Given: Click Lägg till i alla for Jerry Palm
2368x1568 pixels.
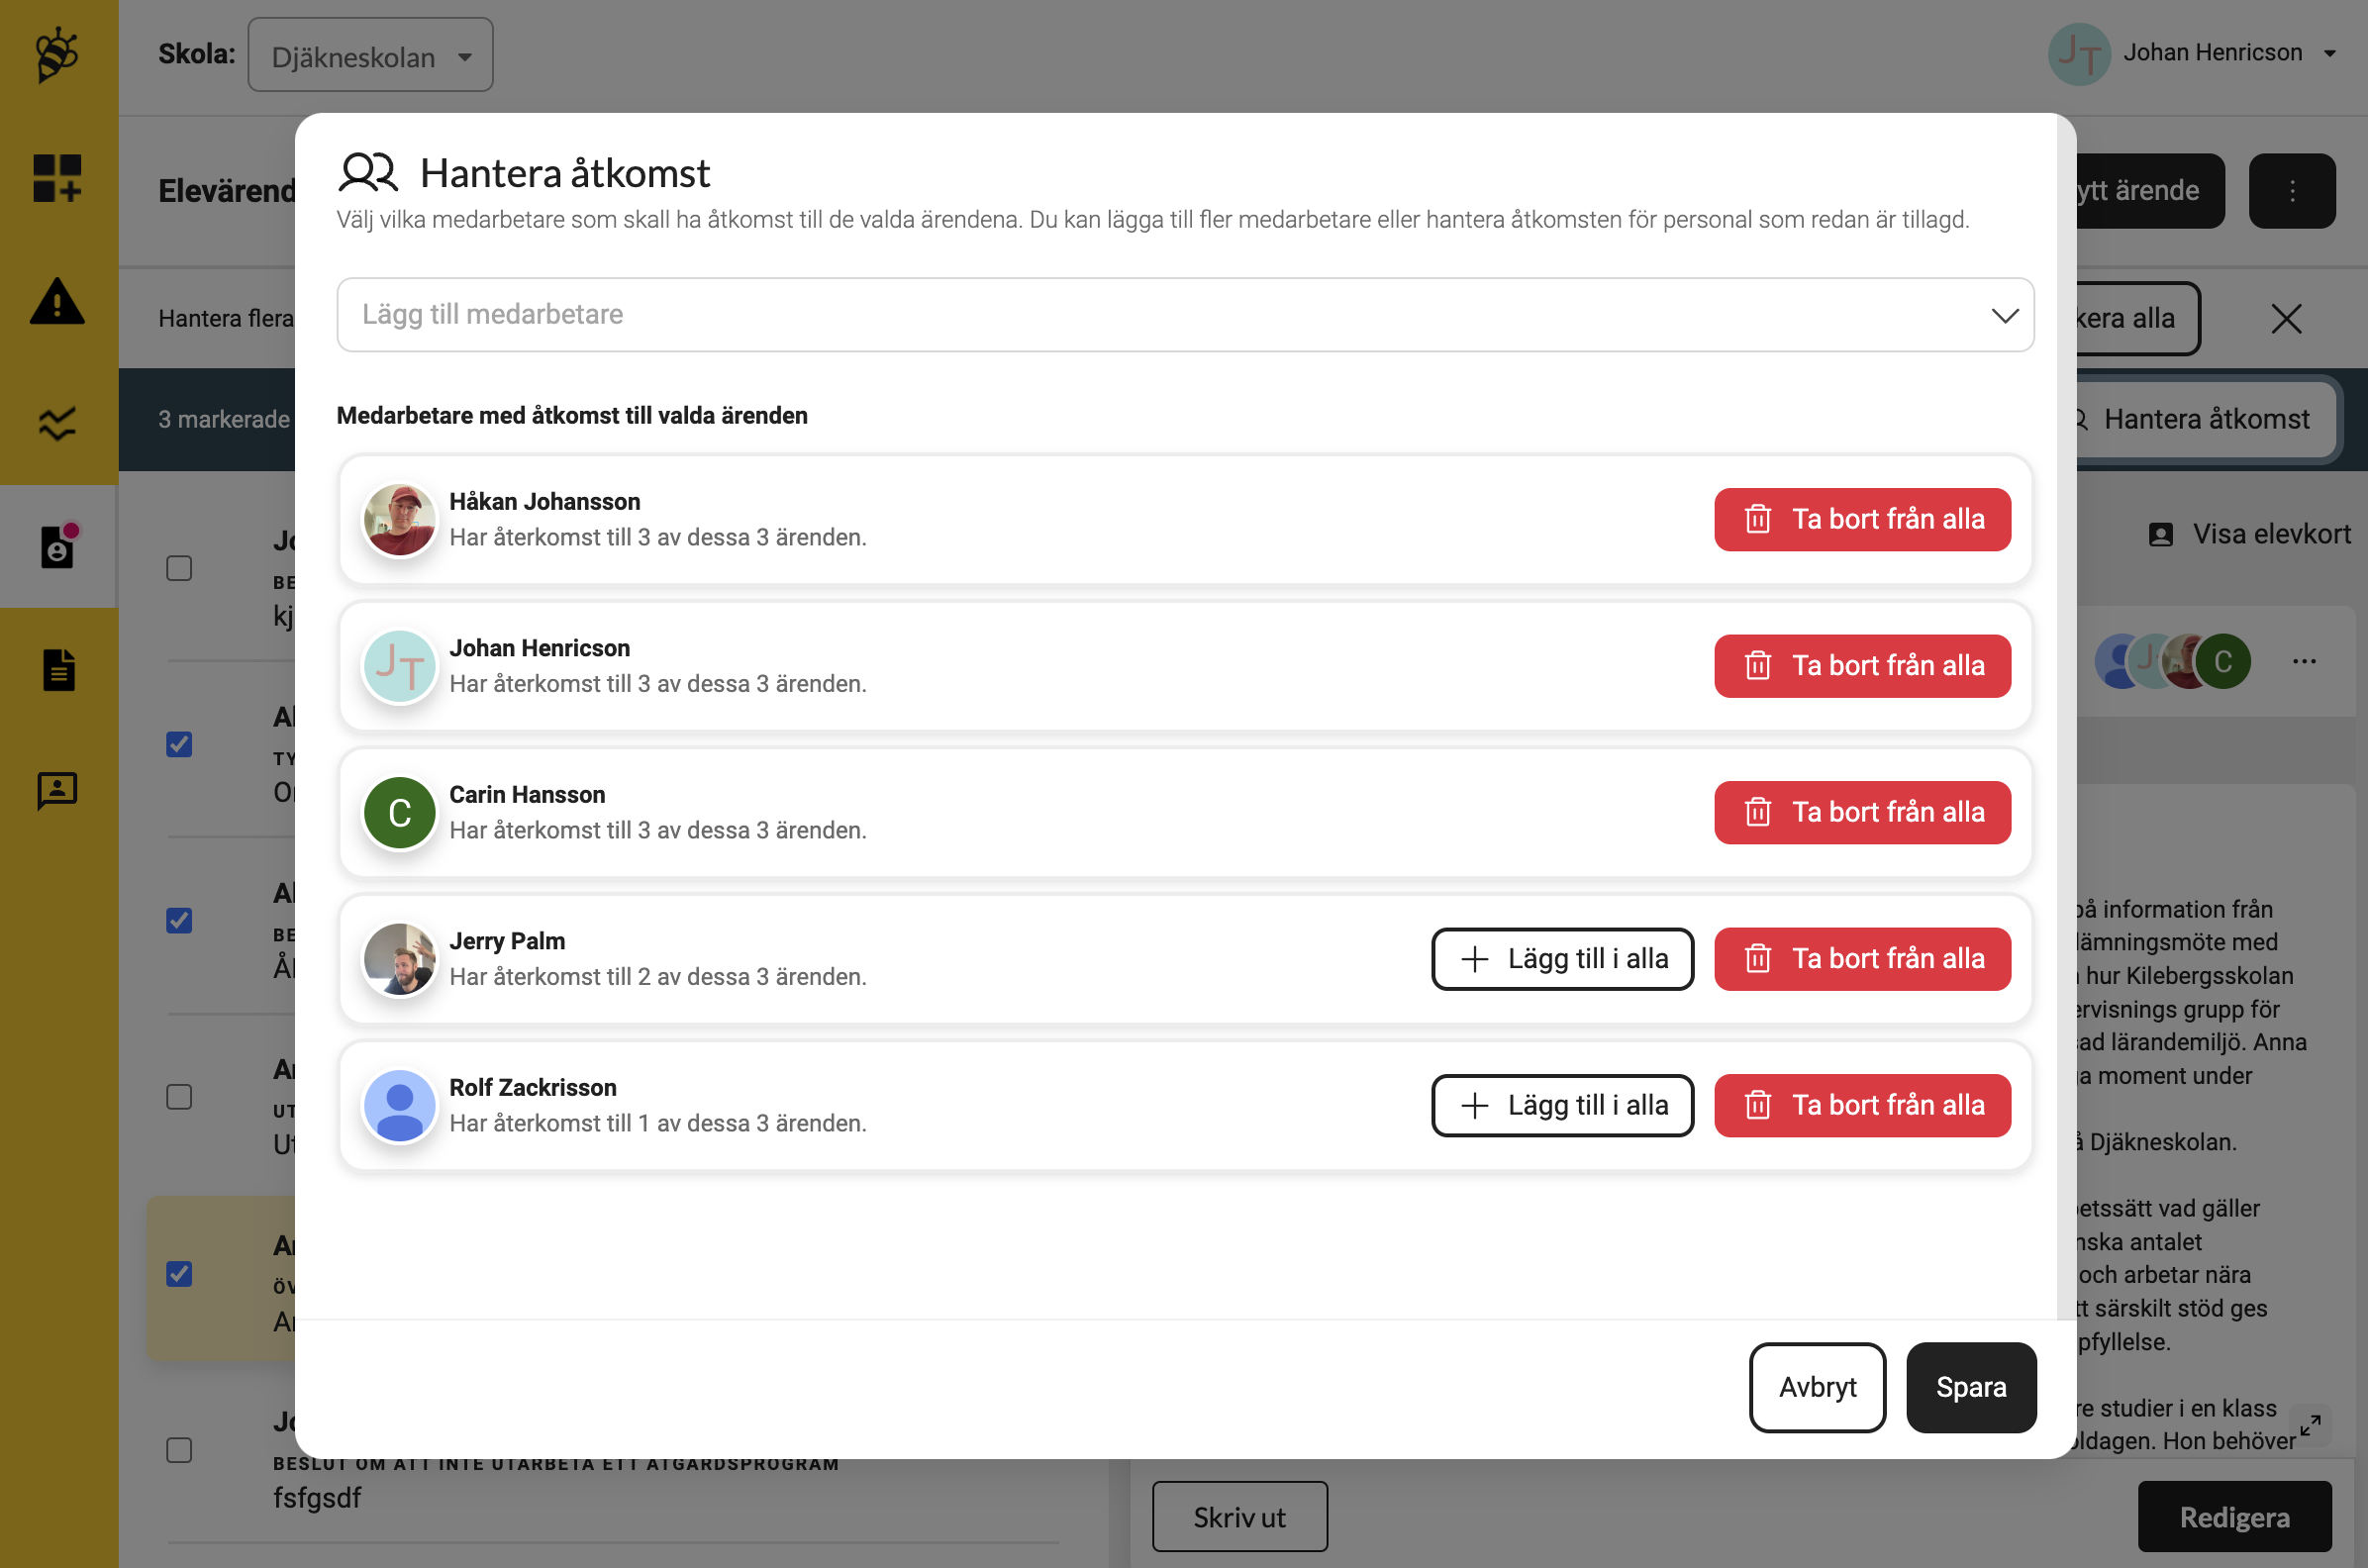Looking at the screenshot, I should click(x=1561, y=959).
